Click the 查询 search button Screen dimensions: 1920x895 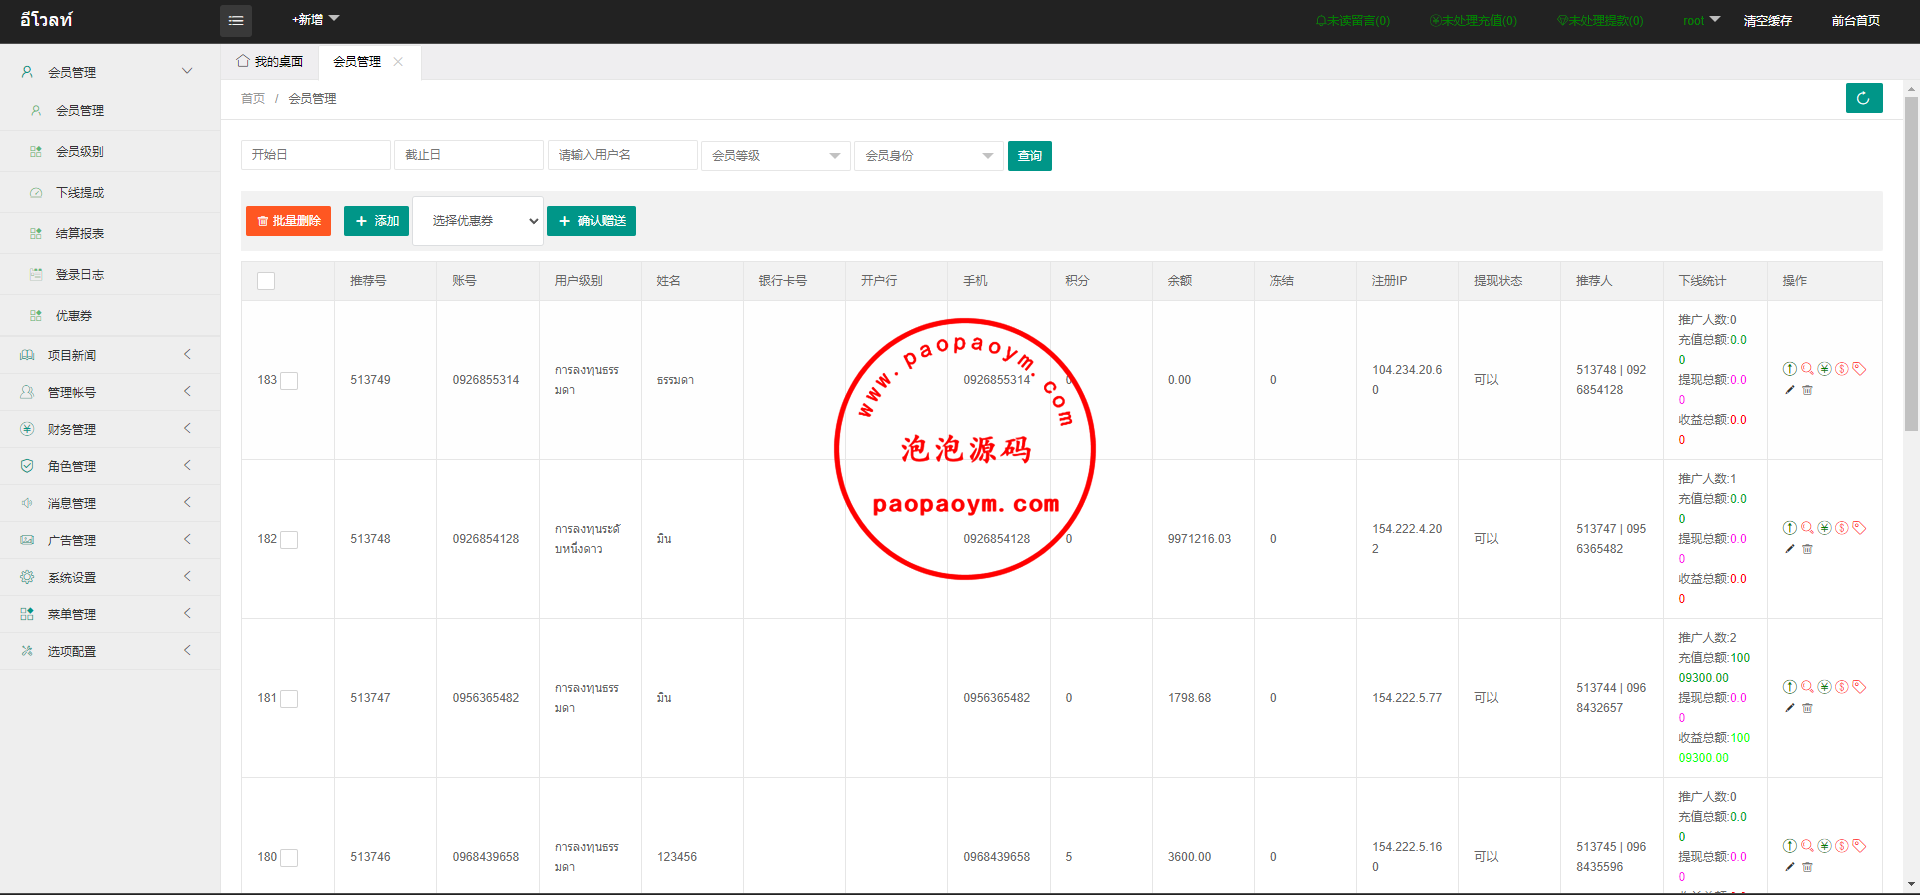(x=1029, y=156)
